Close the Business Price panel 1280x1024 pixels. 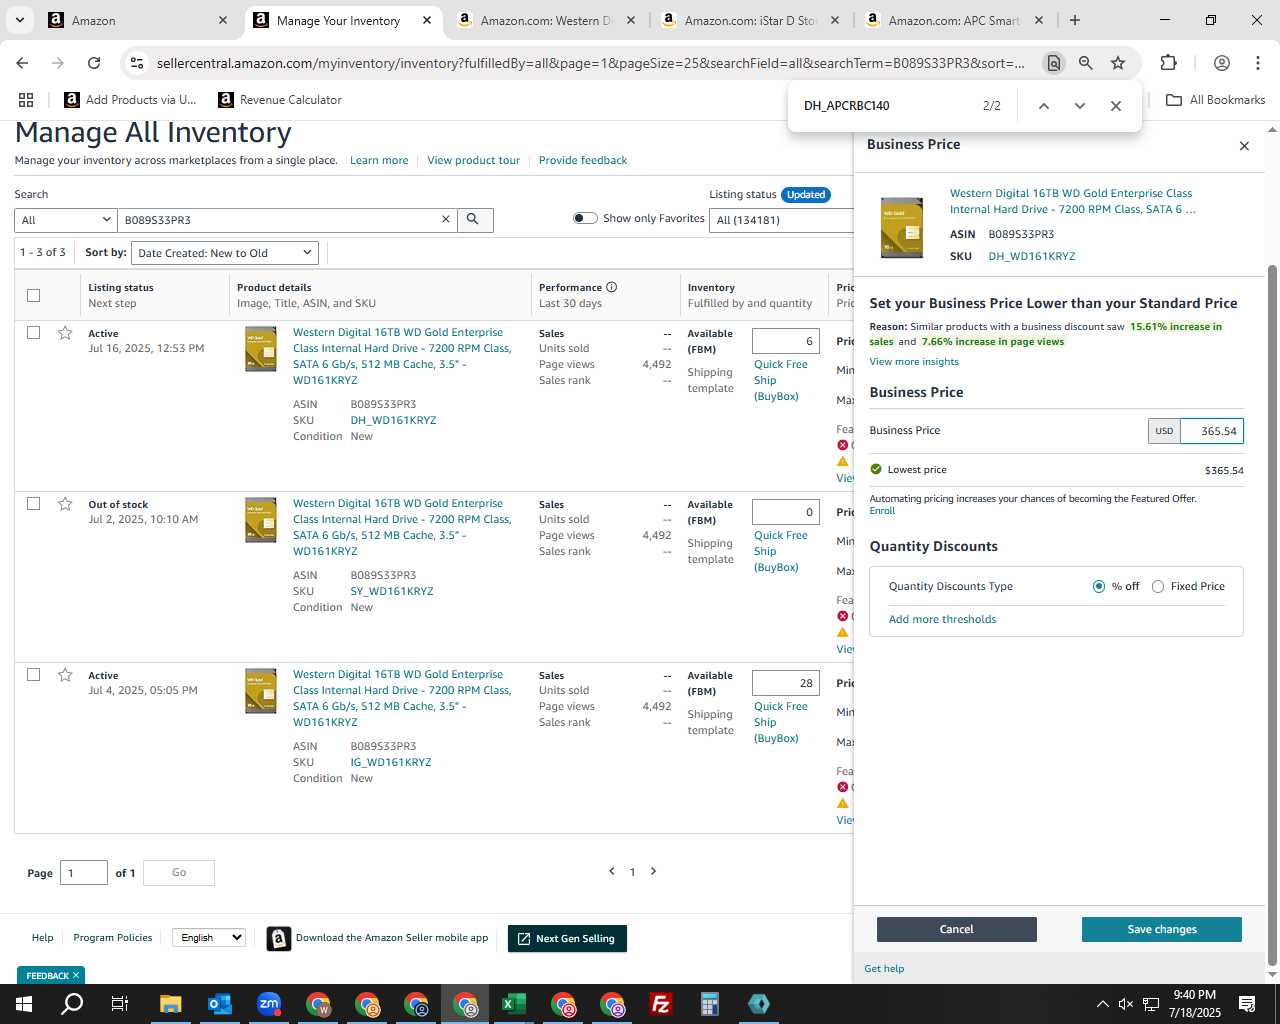click(1244, 146)
